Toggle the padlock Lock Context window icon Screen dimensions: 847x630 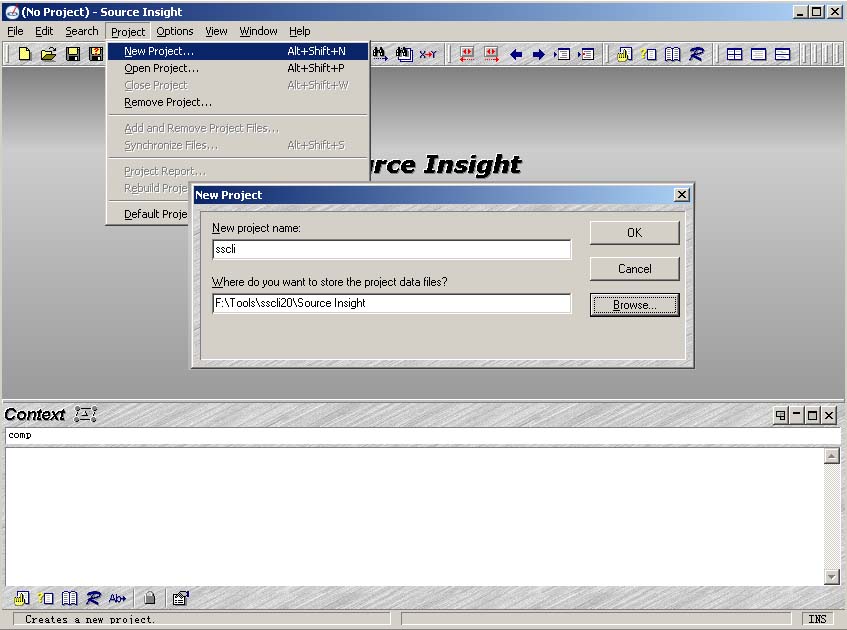(150, 598)
